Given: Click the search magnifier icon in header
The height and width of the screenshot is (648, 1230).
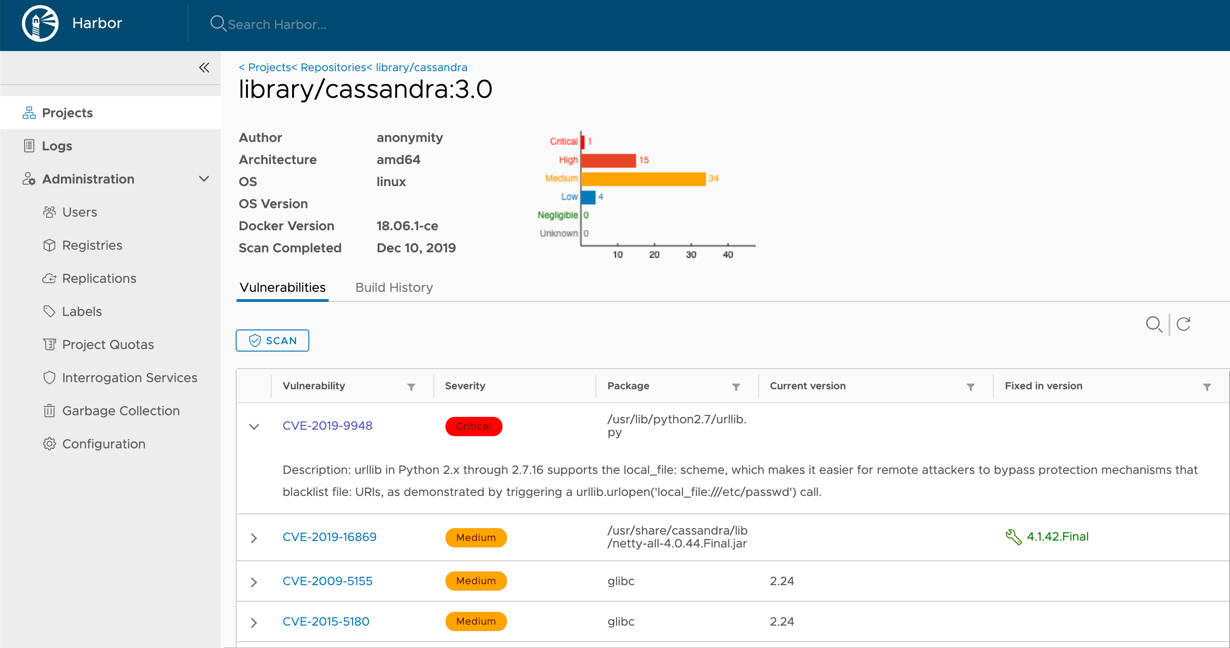Looking at the screenshot, I should coord(218,23).
